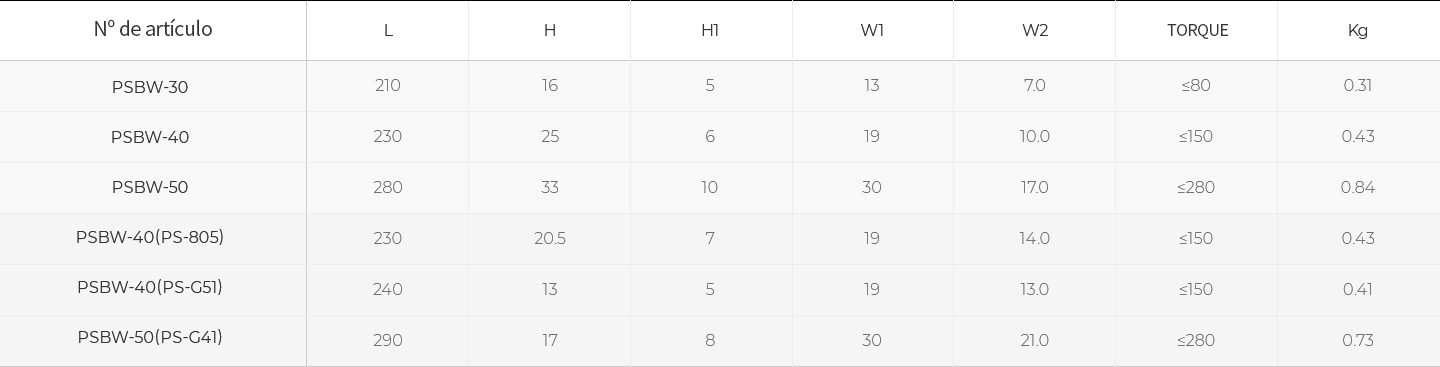Click the 0.31 Kg value
This screenshot has height=367, width=1440.
(x=1358, y=85)
